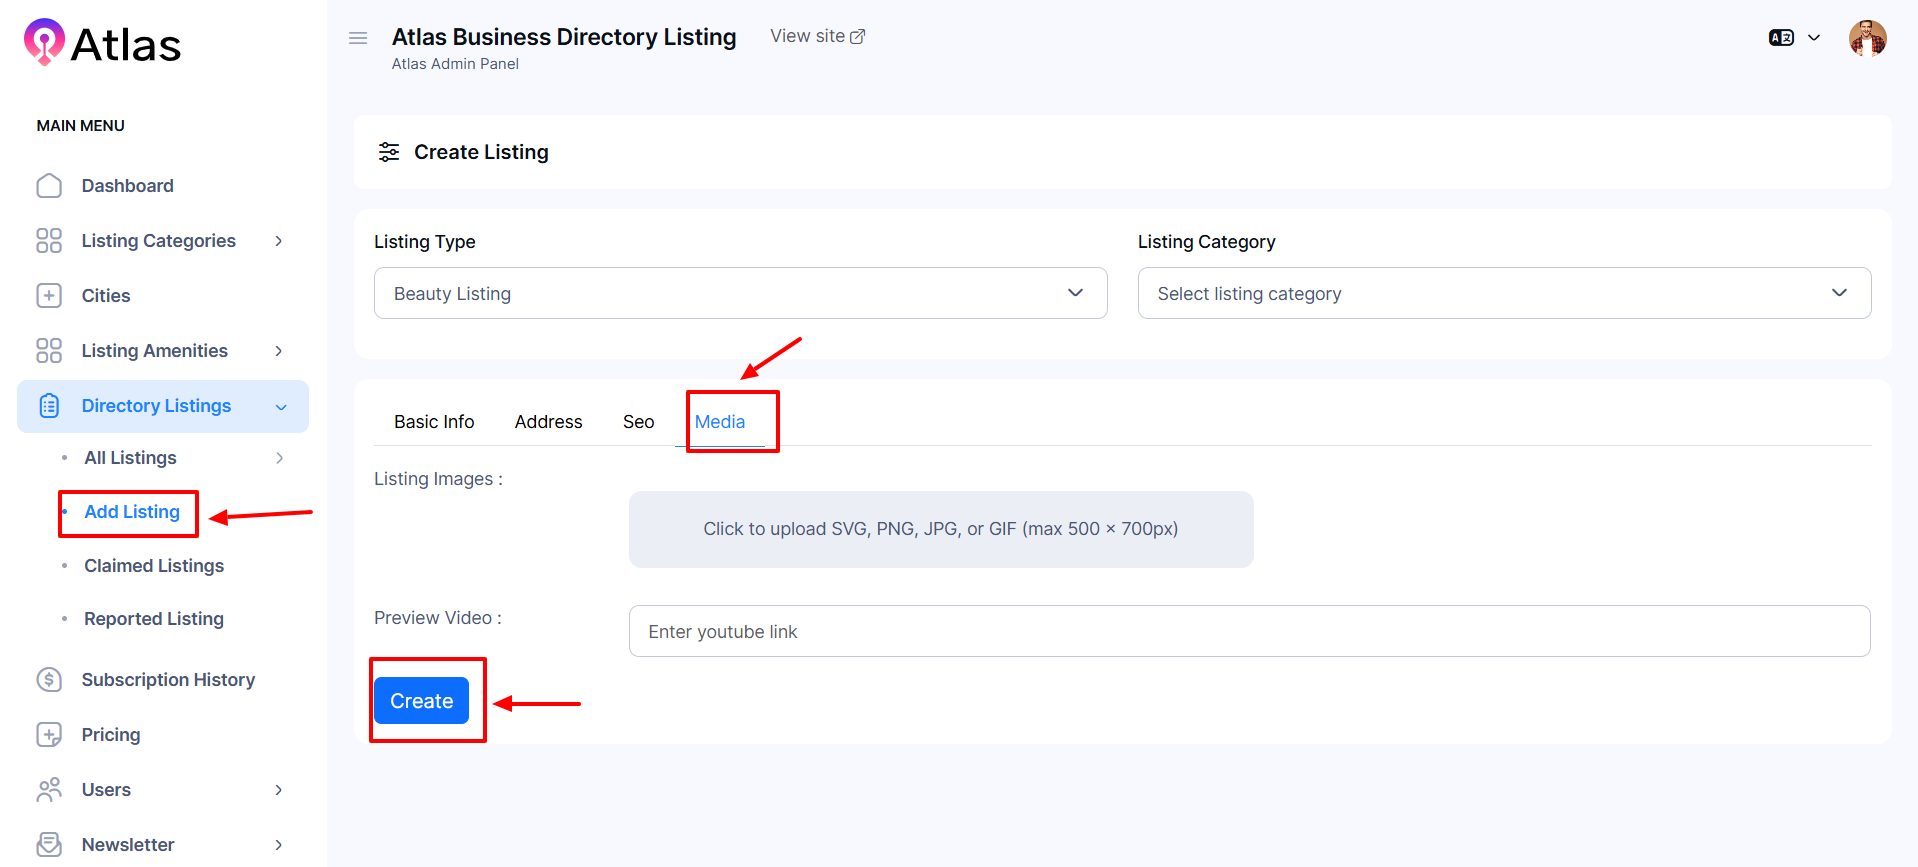
Task: Click the hamburger menu icon
Action: (358, 38)
